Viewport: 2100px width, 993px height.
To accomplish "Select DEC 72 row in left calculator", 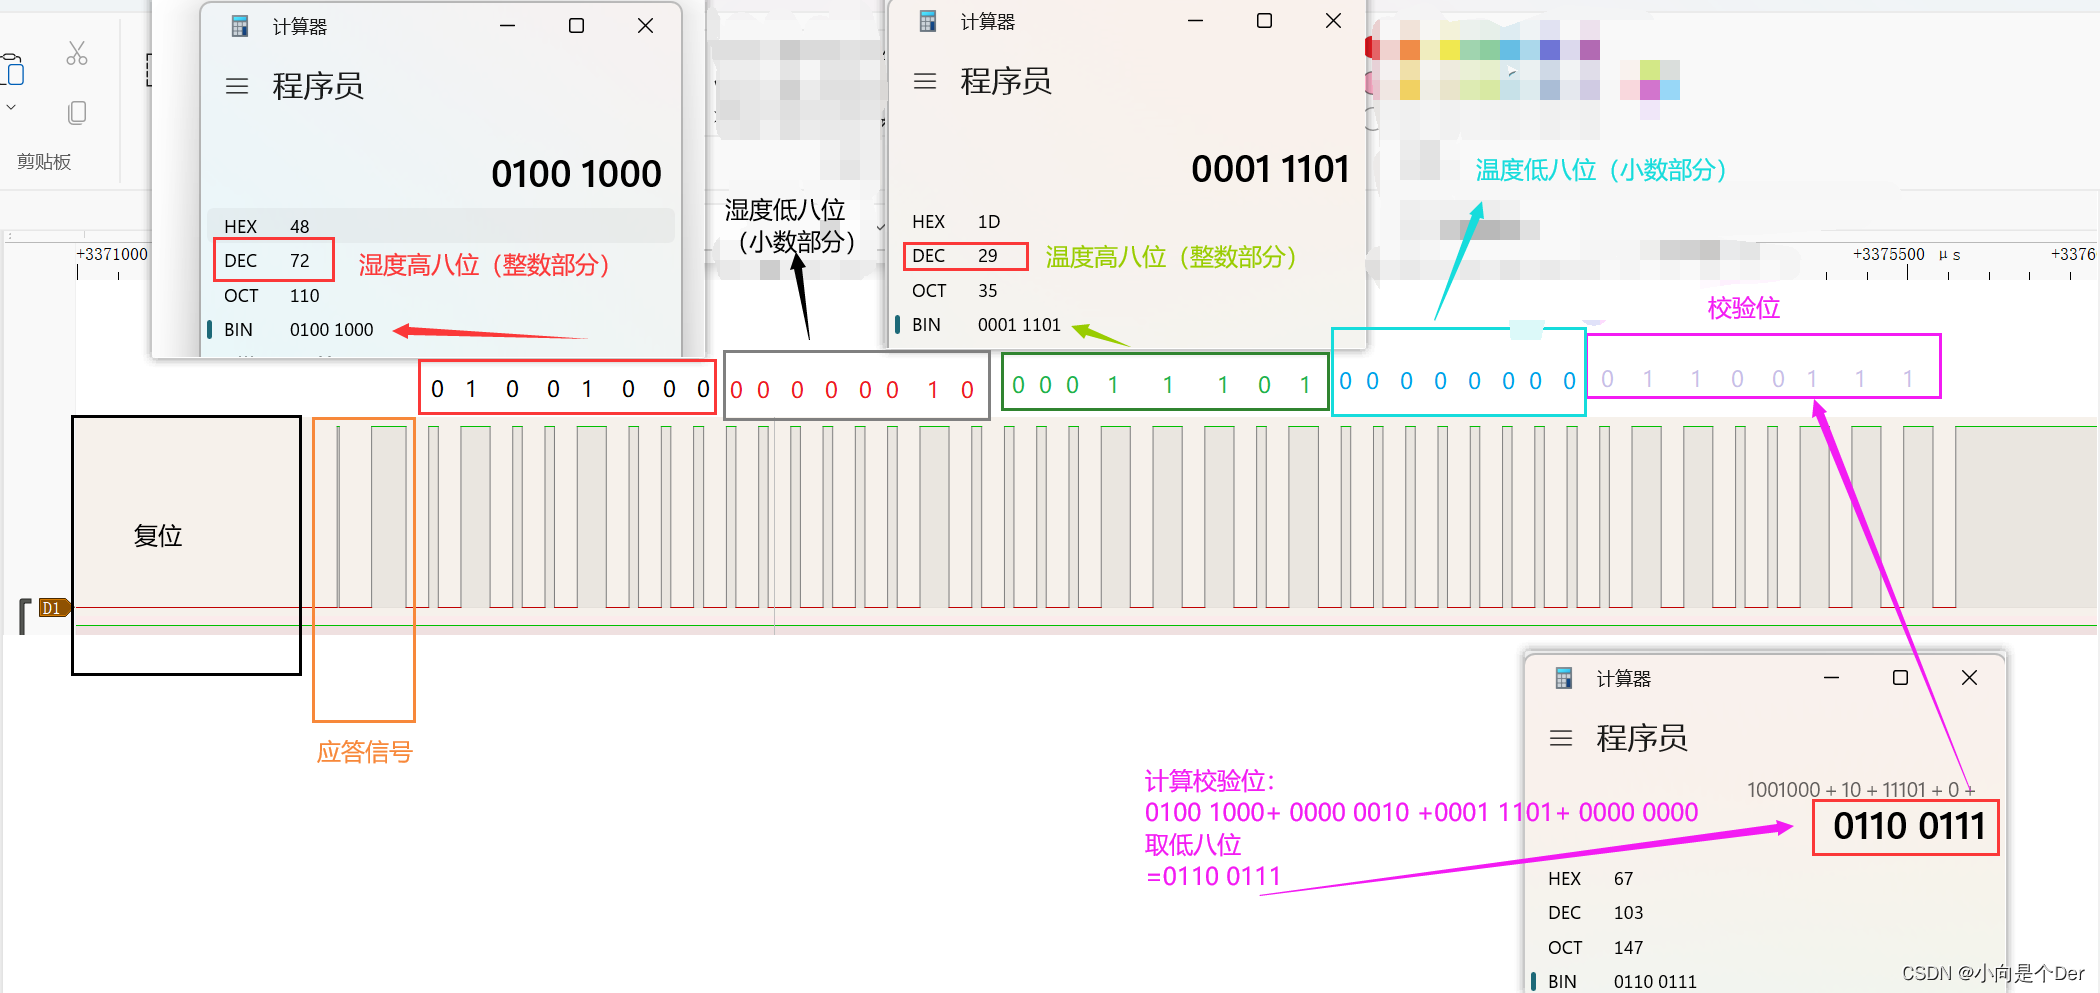I will [441, 261].
